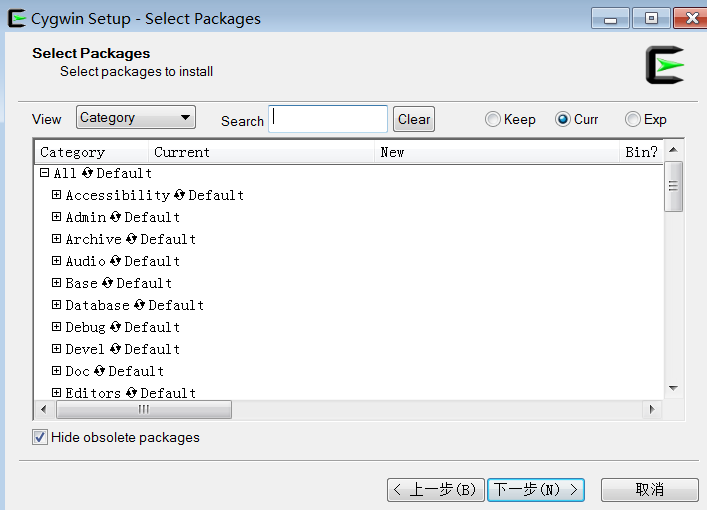Click into the Search input field

pos(328,119)
